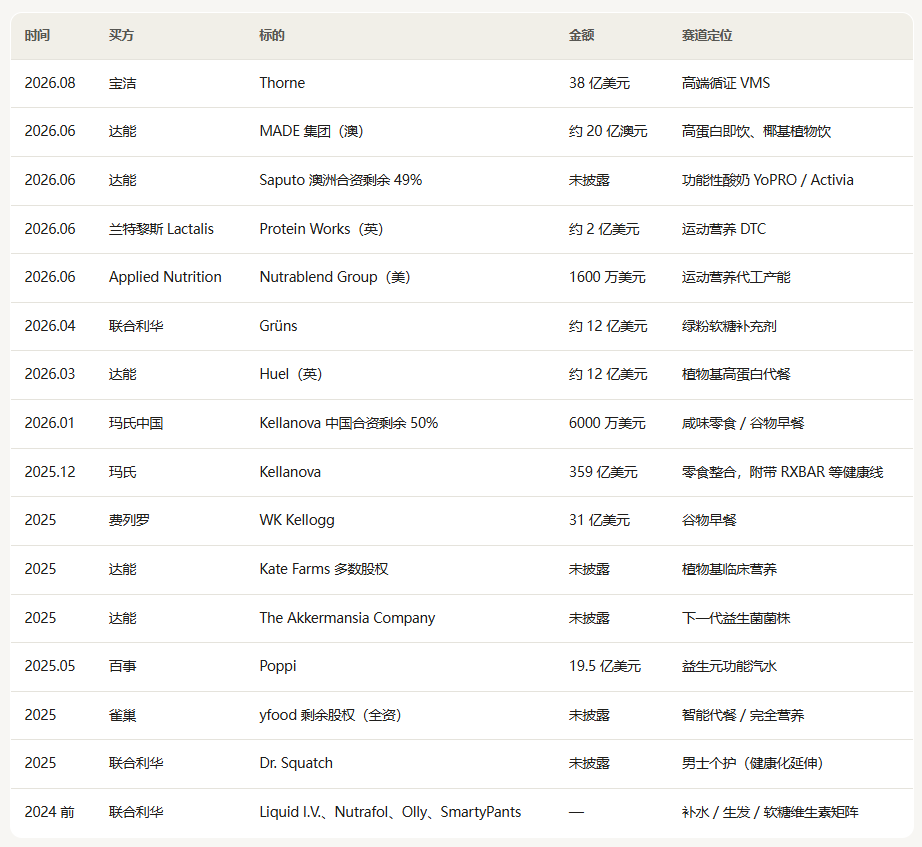The image size is (922, 847).
Task: Click the 运动营养代工产能 cell
Action: click(736, 277)
